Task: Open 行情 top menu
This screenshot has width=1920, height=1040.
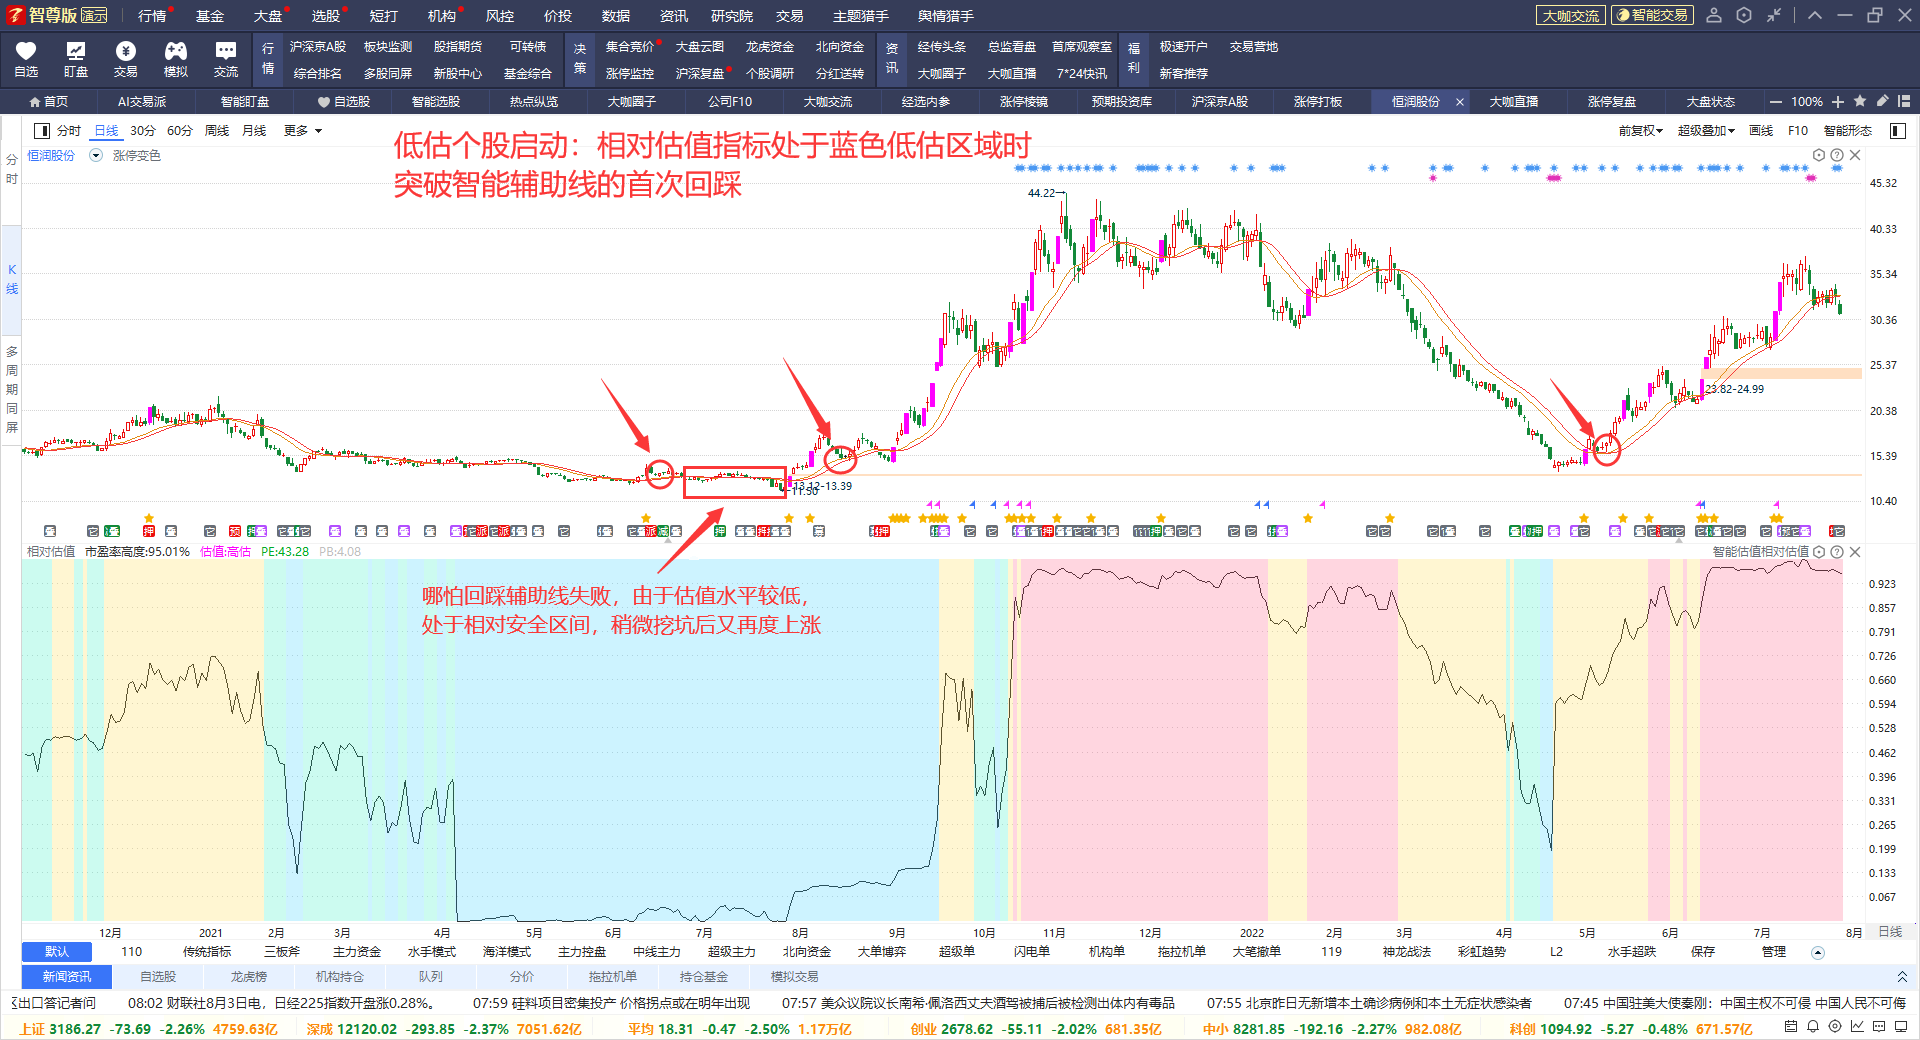Action: pos(152,16)
